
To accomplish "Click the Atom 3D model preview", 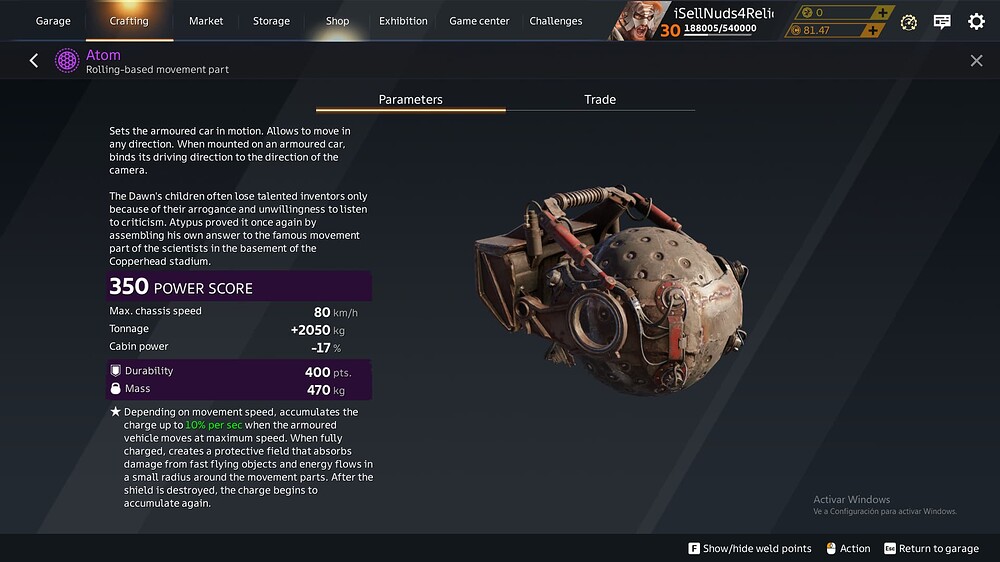I will (x=612, y=290).
